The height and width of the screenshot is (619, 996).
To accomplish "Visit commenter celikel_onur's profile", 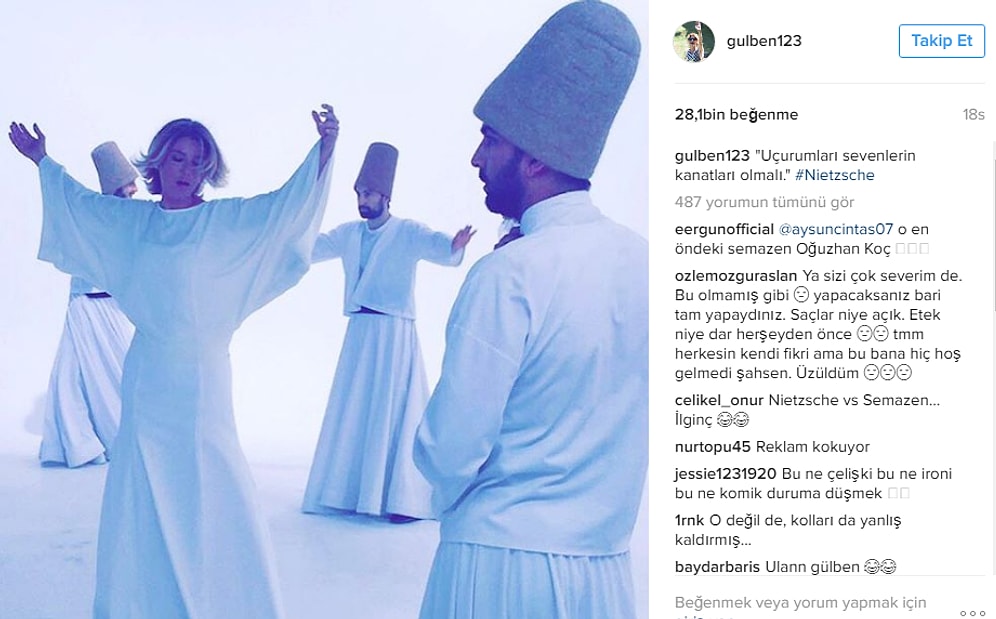I will click(x=719, y=400).
